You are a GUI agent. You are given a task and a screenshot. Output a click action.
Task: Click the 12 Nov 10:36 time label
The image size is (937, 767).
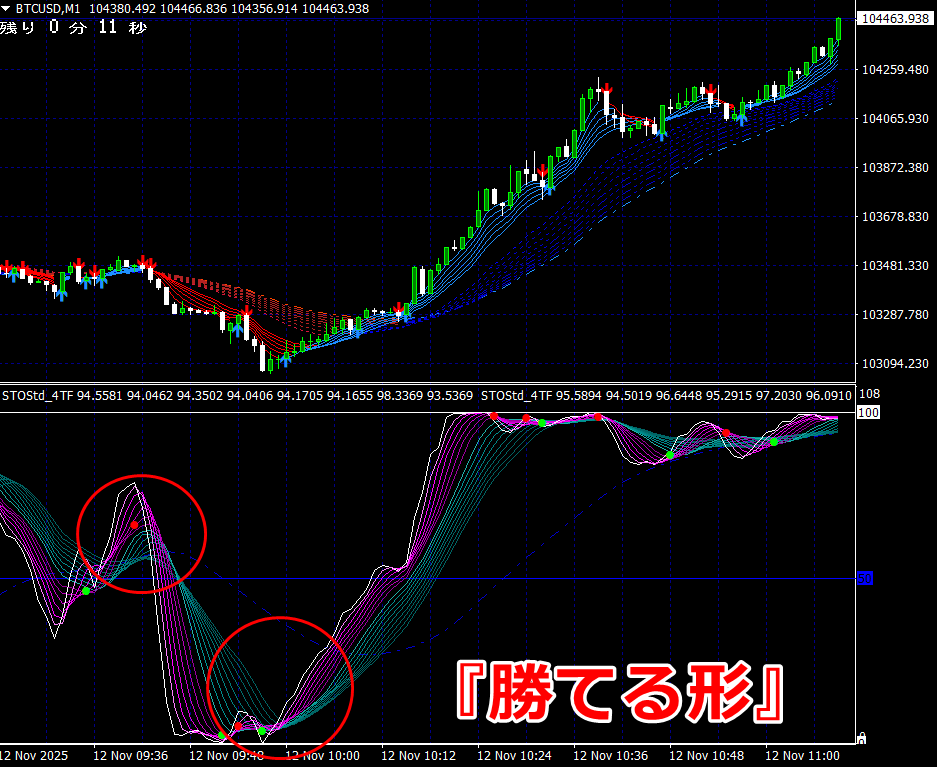click(611, 756)
